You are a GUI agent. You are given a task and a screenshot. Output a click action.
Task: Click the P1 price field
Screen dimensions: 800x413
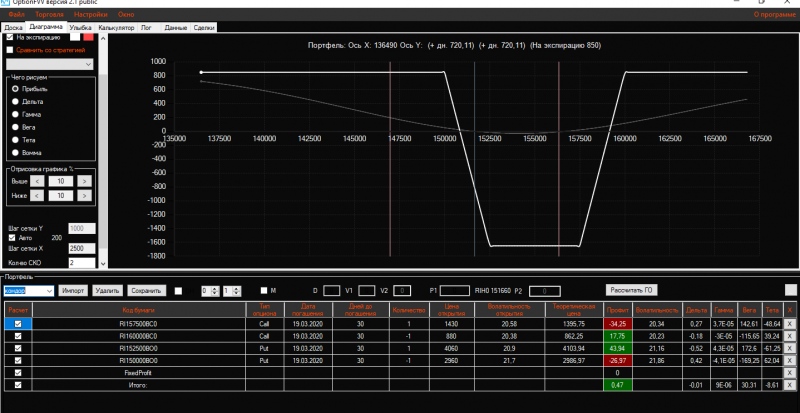[455, 290]
